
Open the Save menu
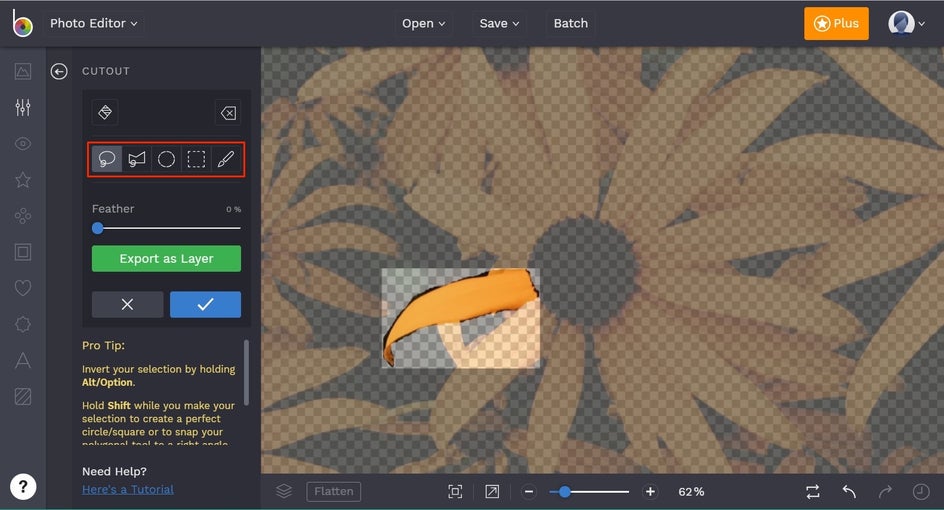point(499,23)
